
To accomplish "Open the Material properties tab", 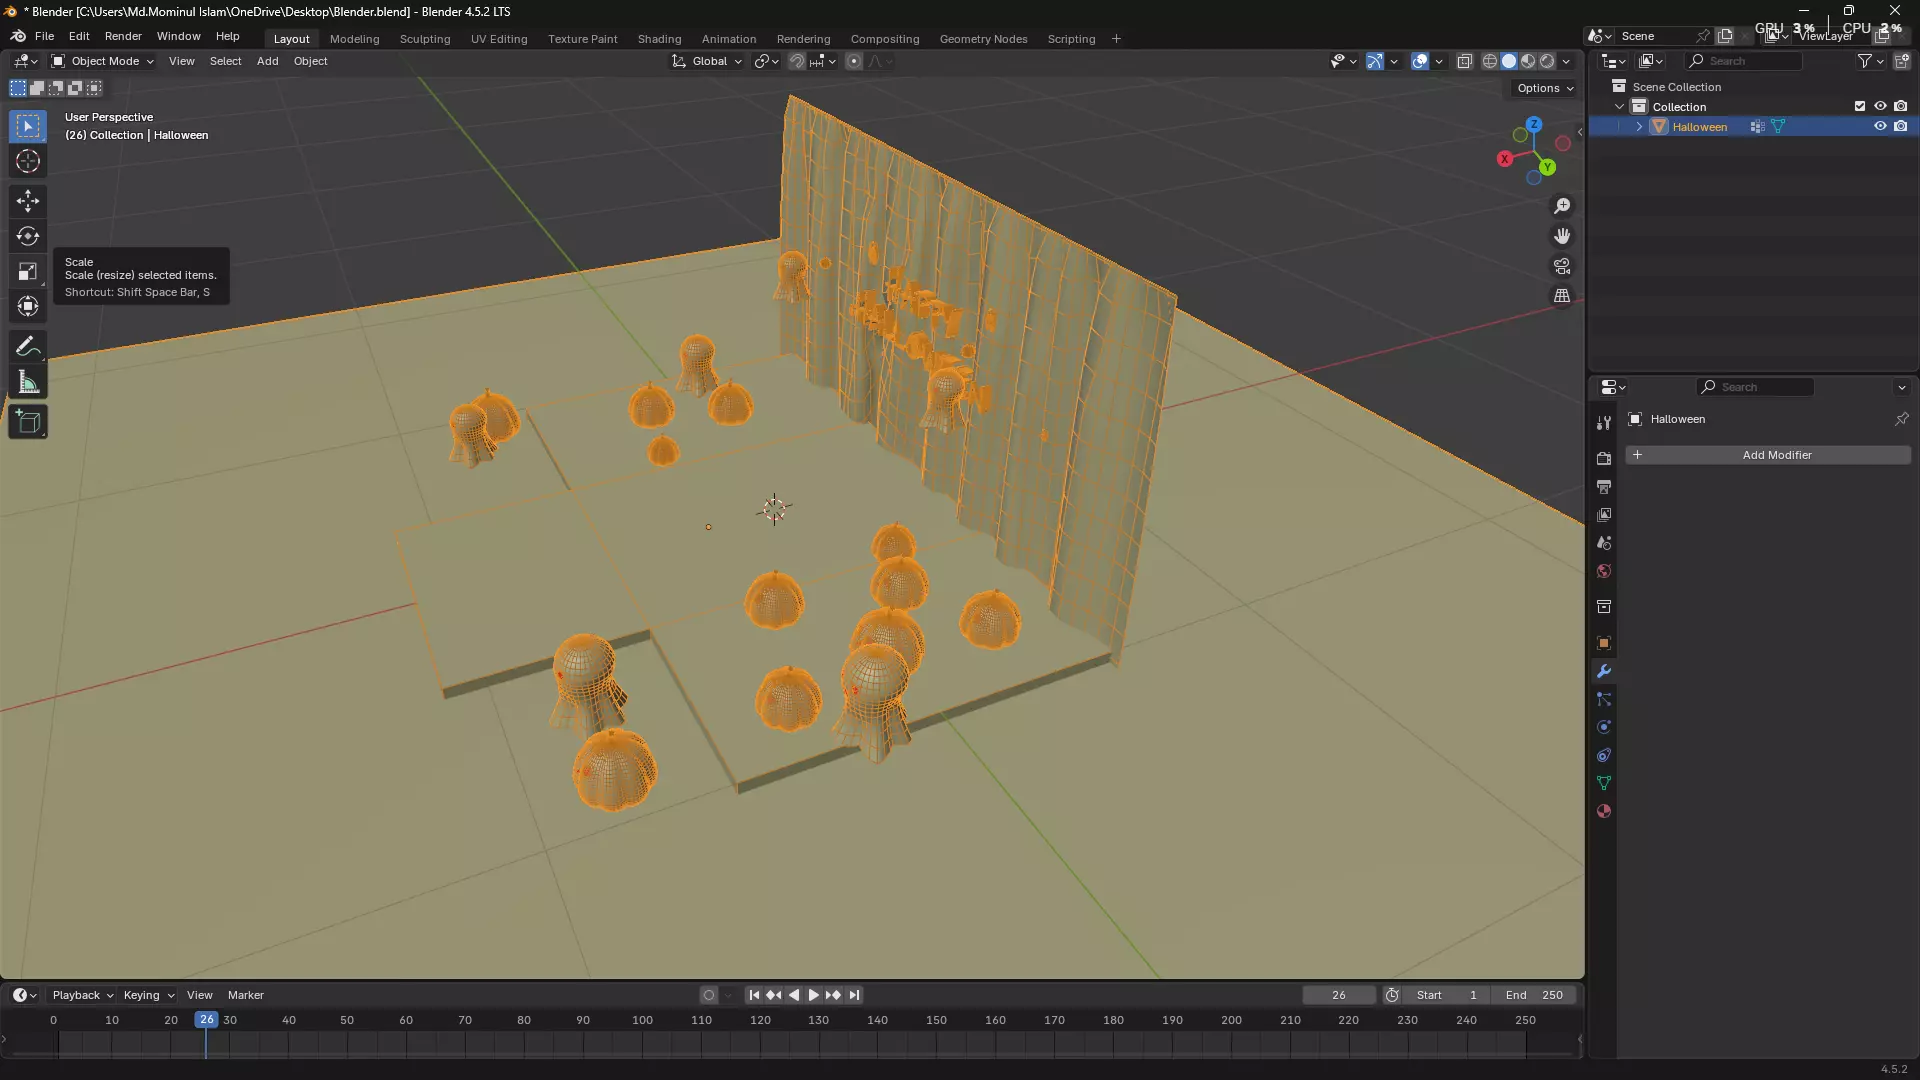I will click(1604, 811).
